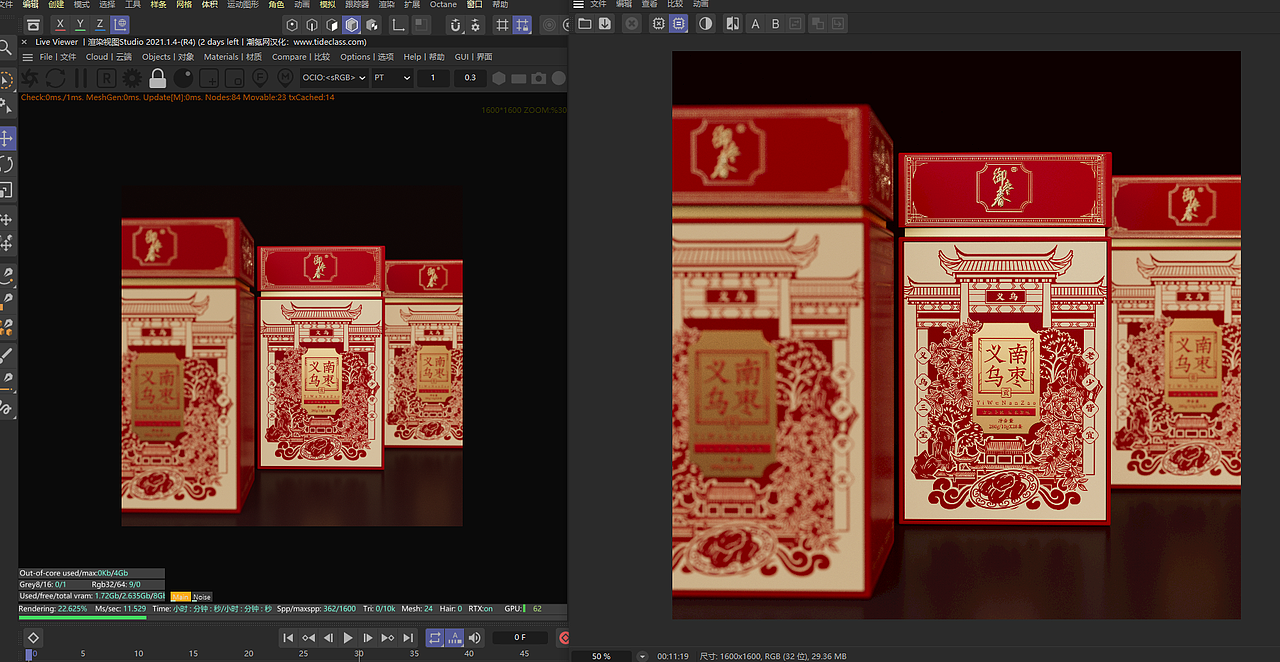This screenshot has width=1280, height=662.
Task: Click render region plus icon
Action: coord(209,77)
